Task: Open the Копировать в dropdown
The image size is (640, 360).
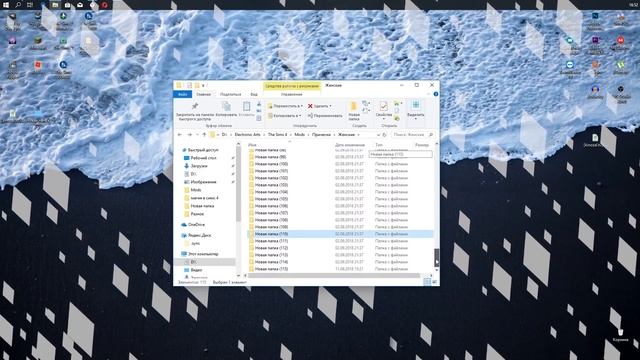Action: [284, 116]
